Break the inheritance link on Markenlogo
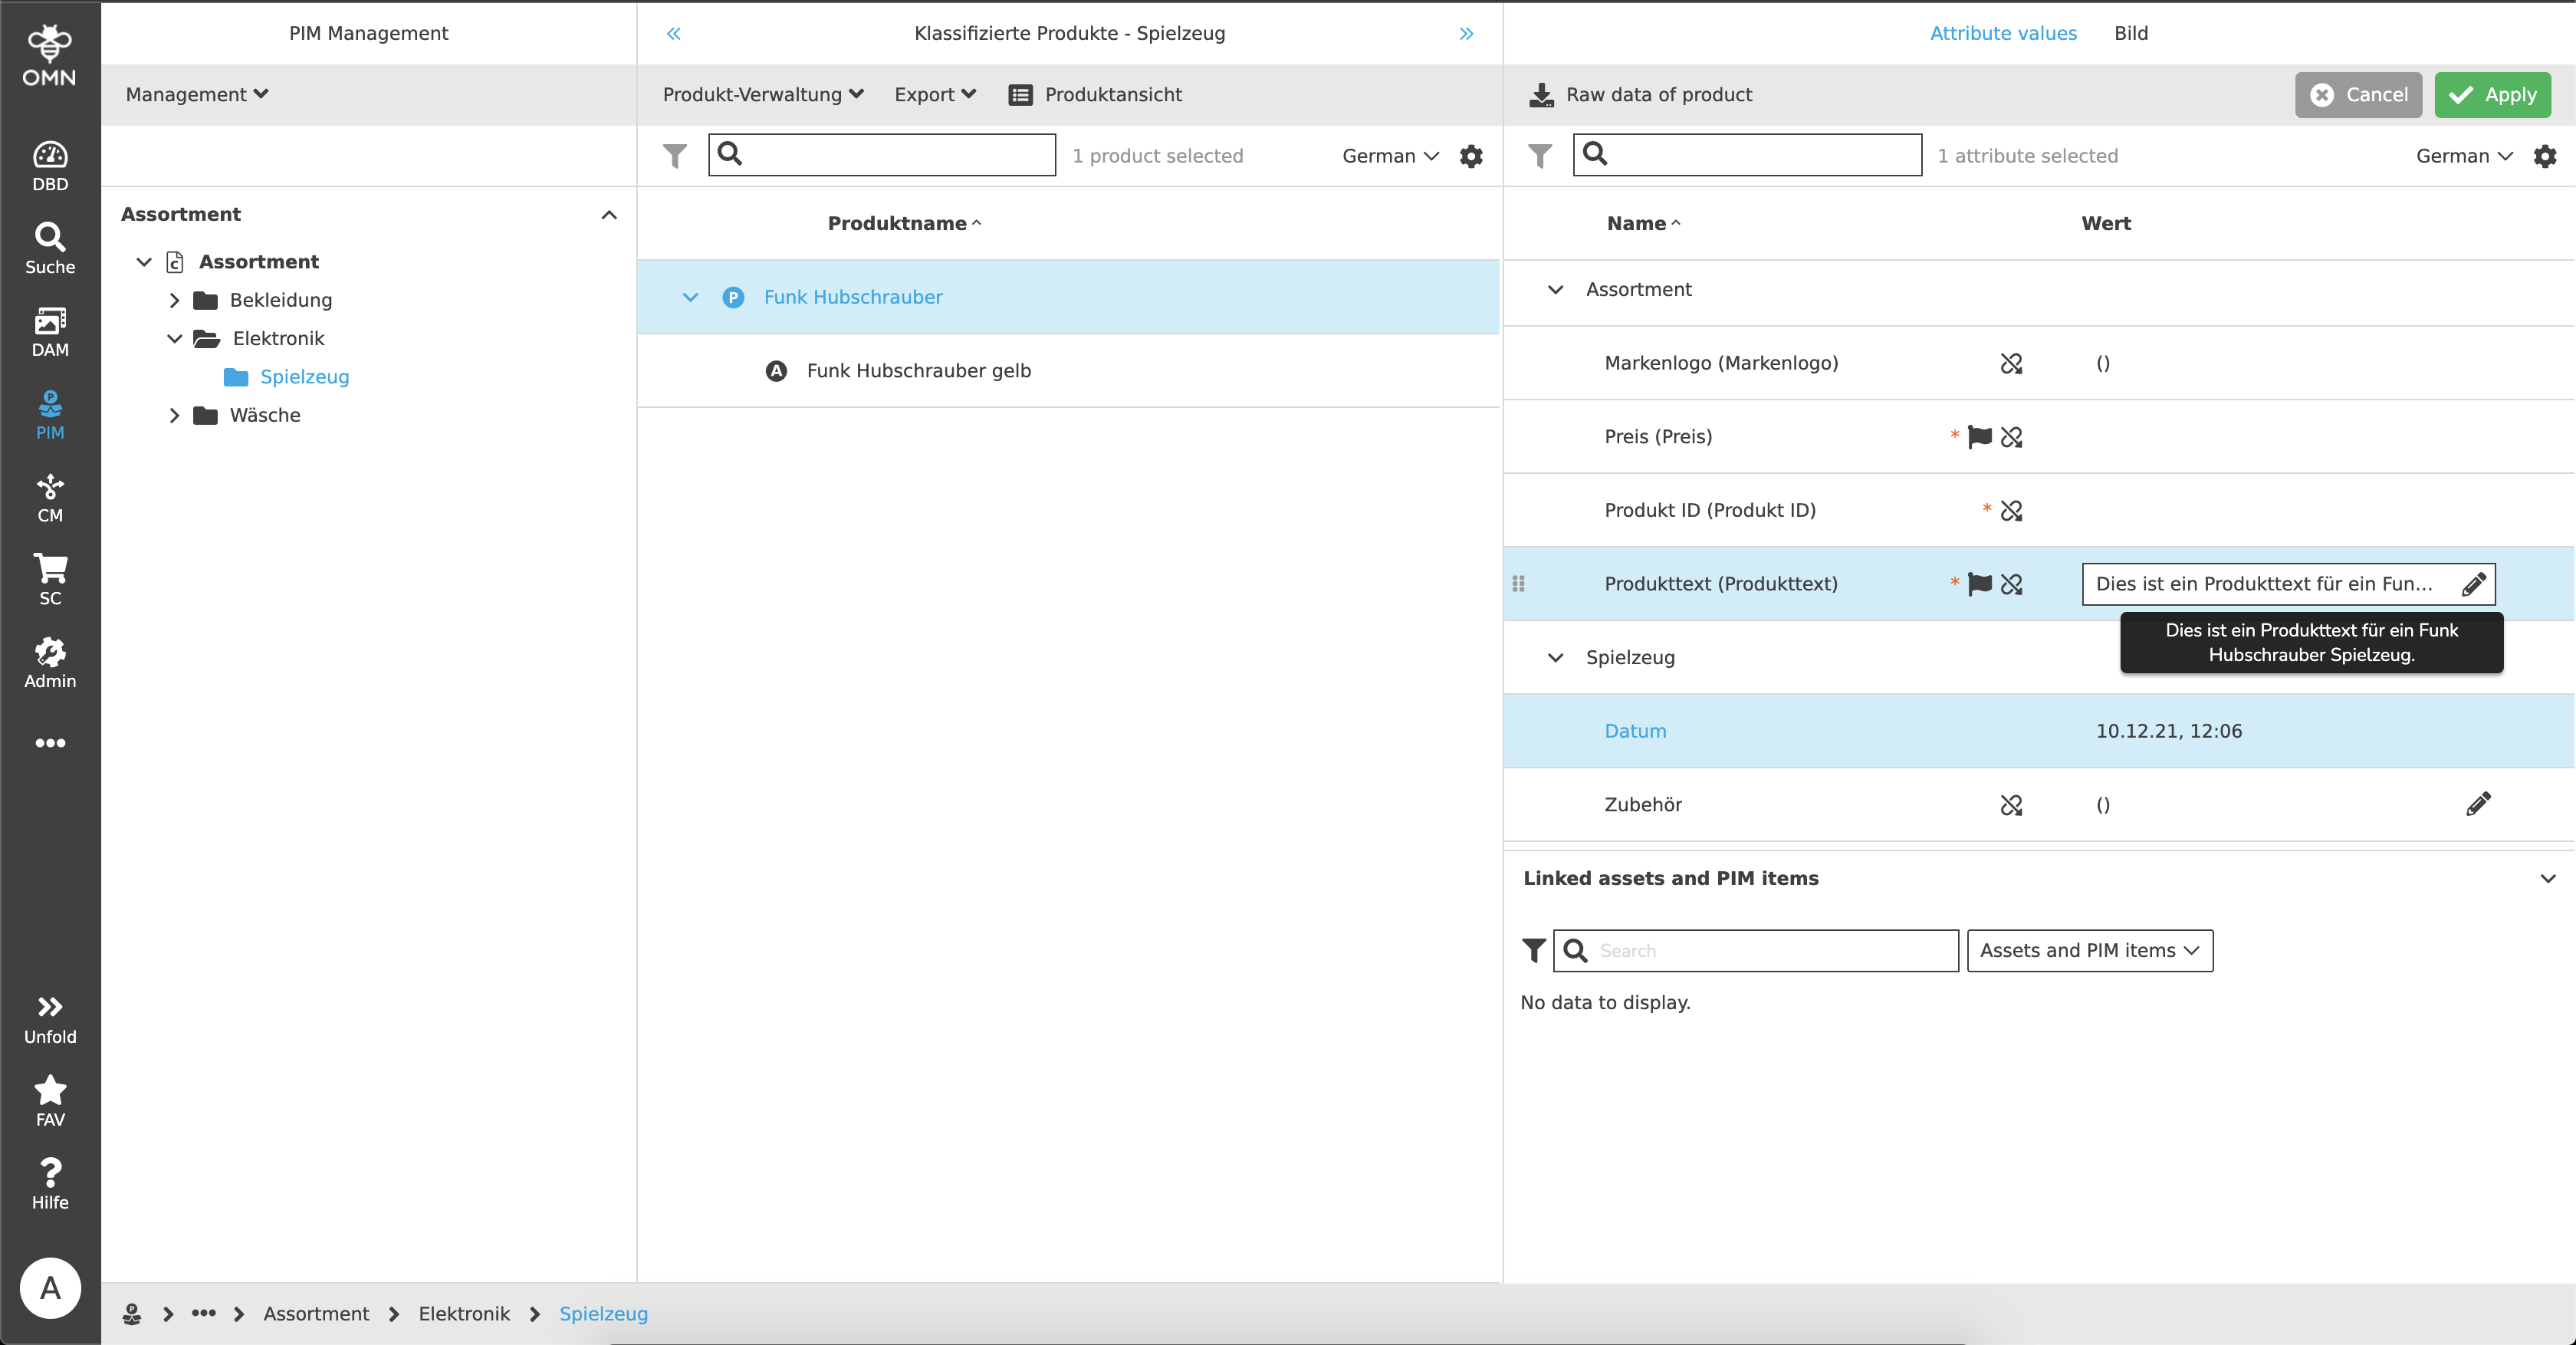The width and height of the screenshot is (2576, 1345). click(2012, 363)
